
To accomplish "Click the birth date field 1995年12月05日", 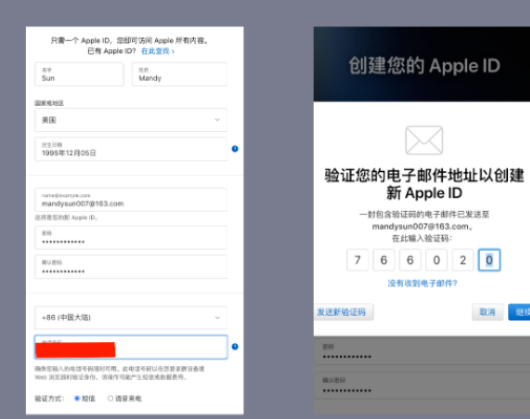I will click(131, 149).
